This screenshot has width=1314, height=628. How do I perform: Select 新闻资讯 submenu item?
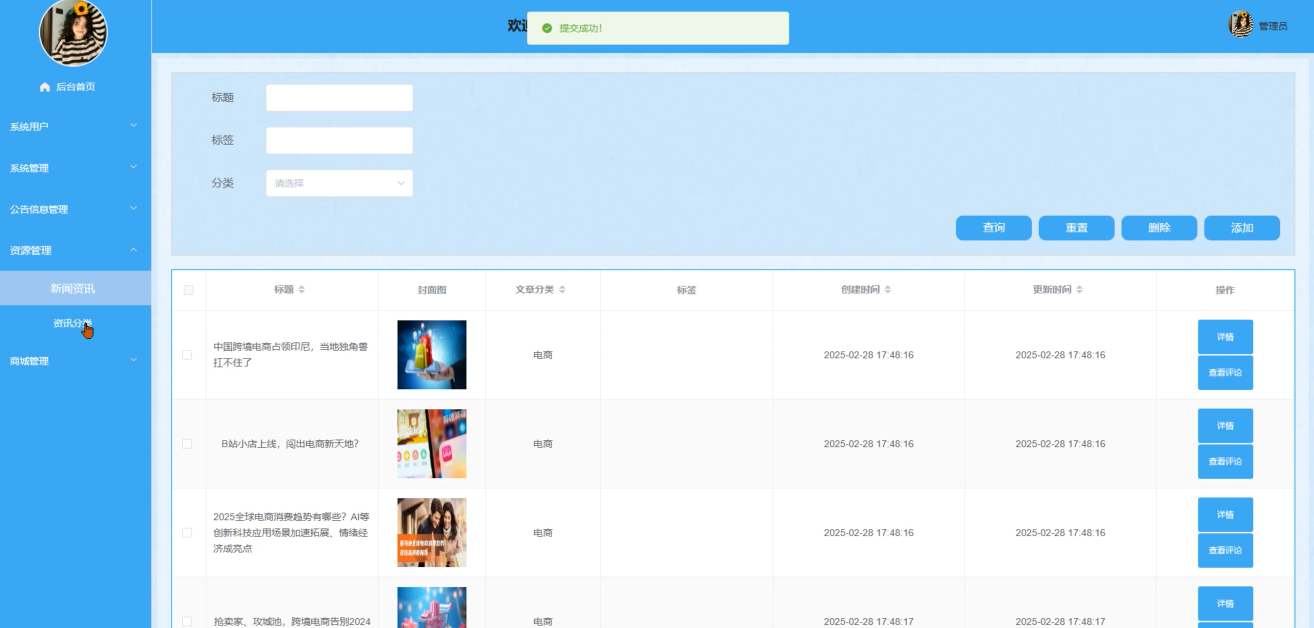75,288
